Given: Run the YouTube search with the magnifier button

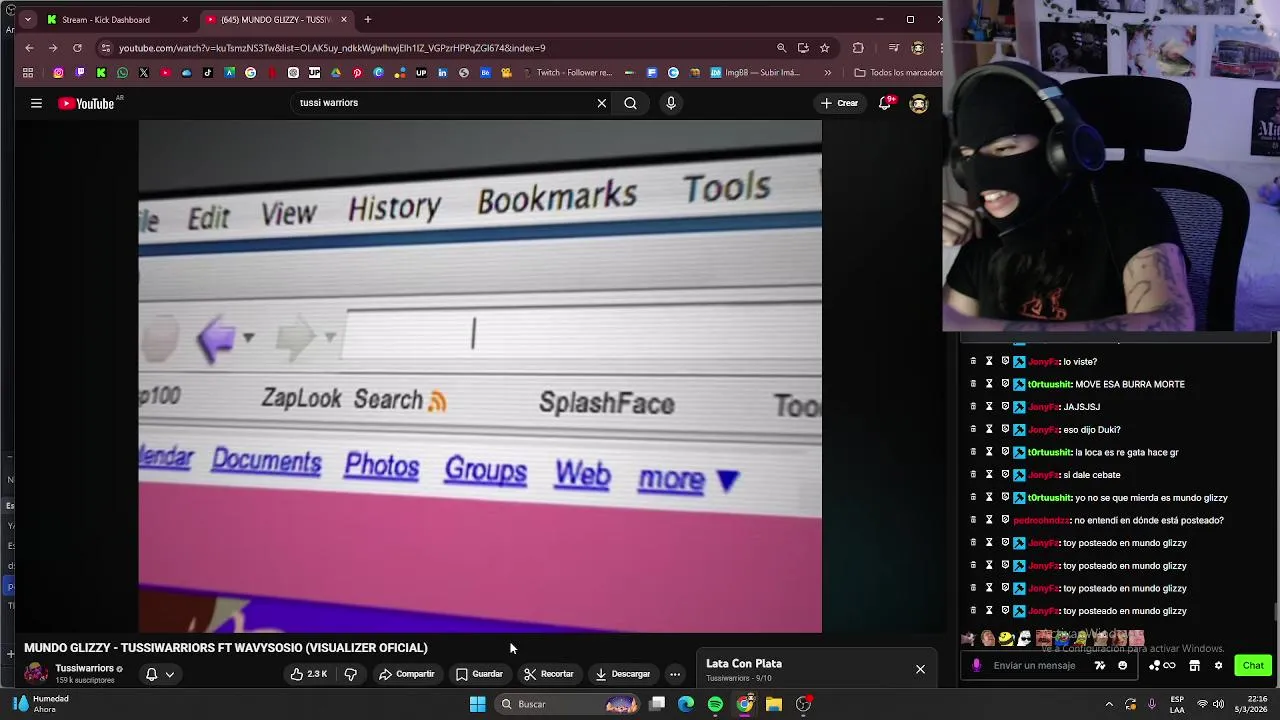Looking at the screenshot, I should (630, 103).
